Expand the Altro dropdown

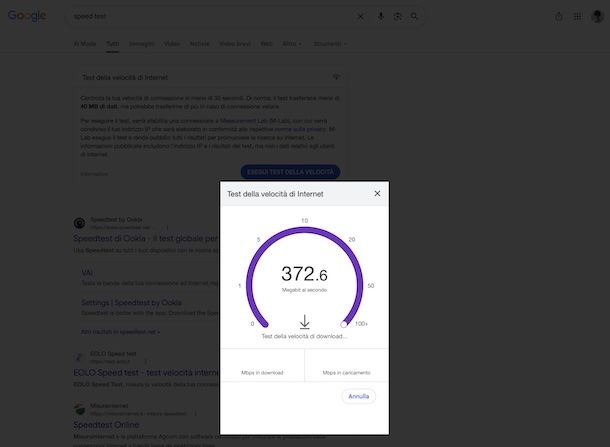pos(292,44)
